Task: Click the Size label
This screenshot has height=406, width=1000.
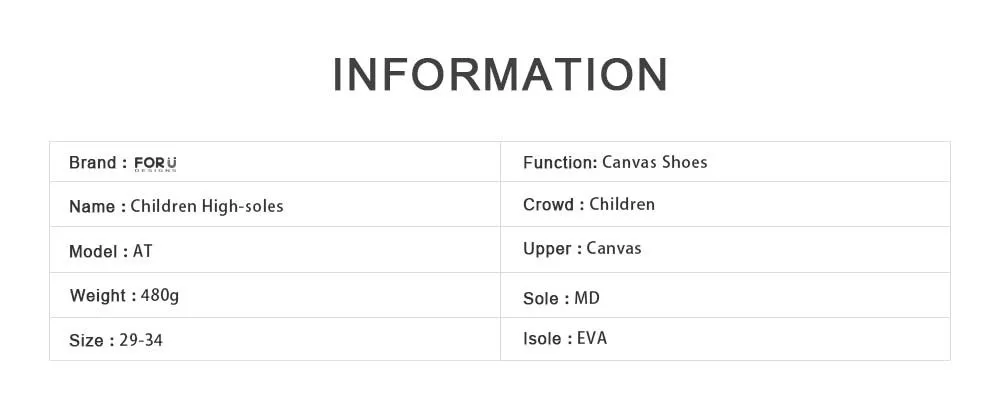Action: pyautogui.click(x=86, y=341)
